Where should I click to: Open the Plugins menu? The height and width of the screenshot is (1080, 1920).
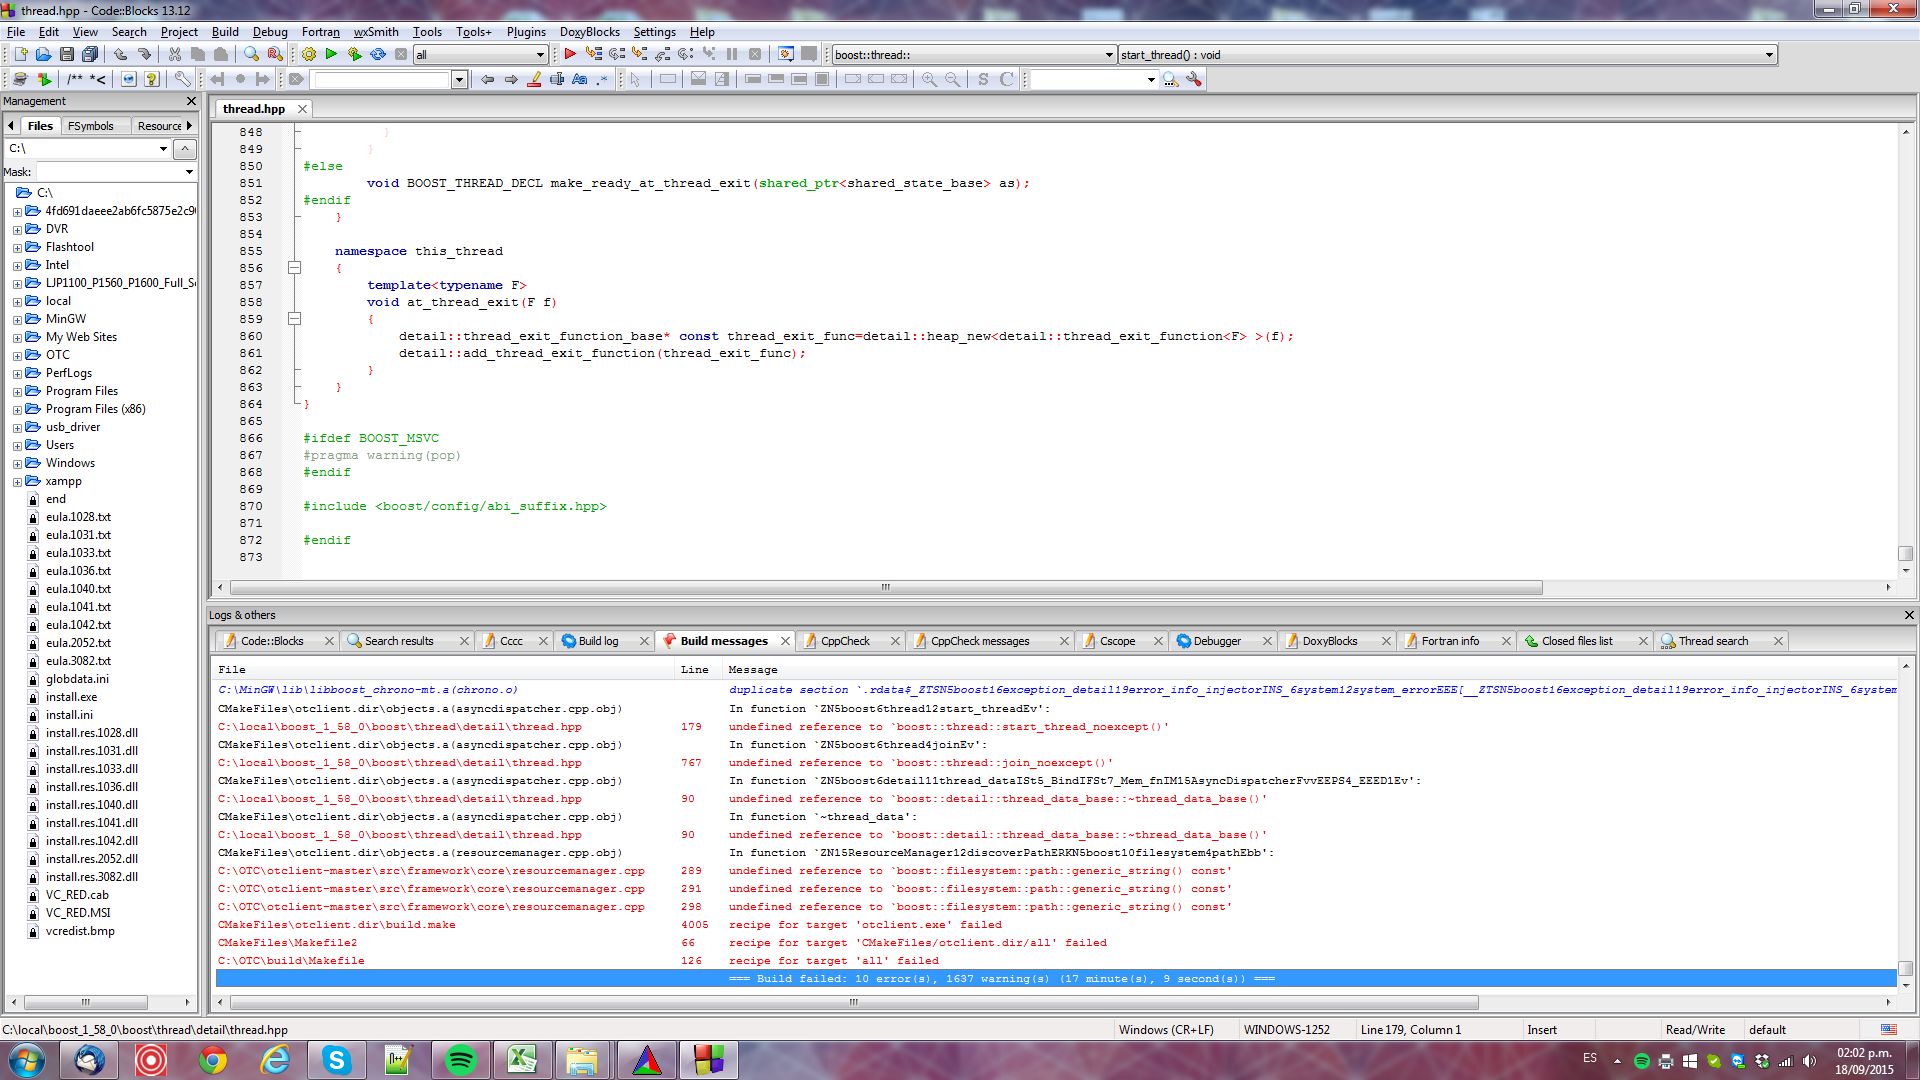pos(526,32)
